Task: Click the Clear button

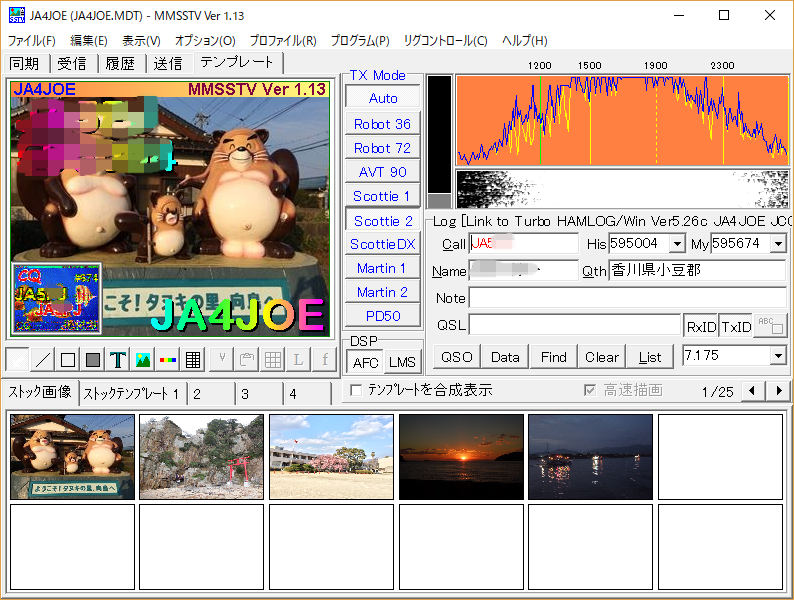Action: pyautogui.click(x=602, y=357)
